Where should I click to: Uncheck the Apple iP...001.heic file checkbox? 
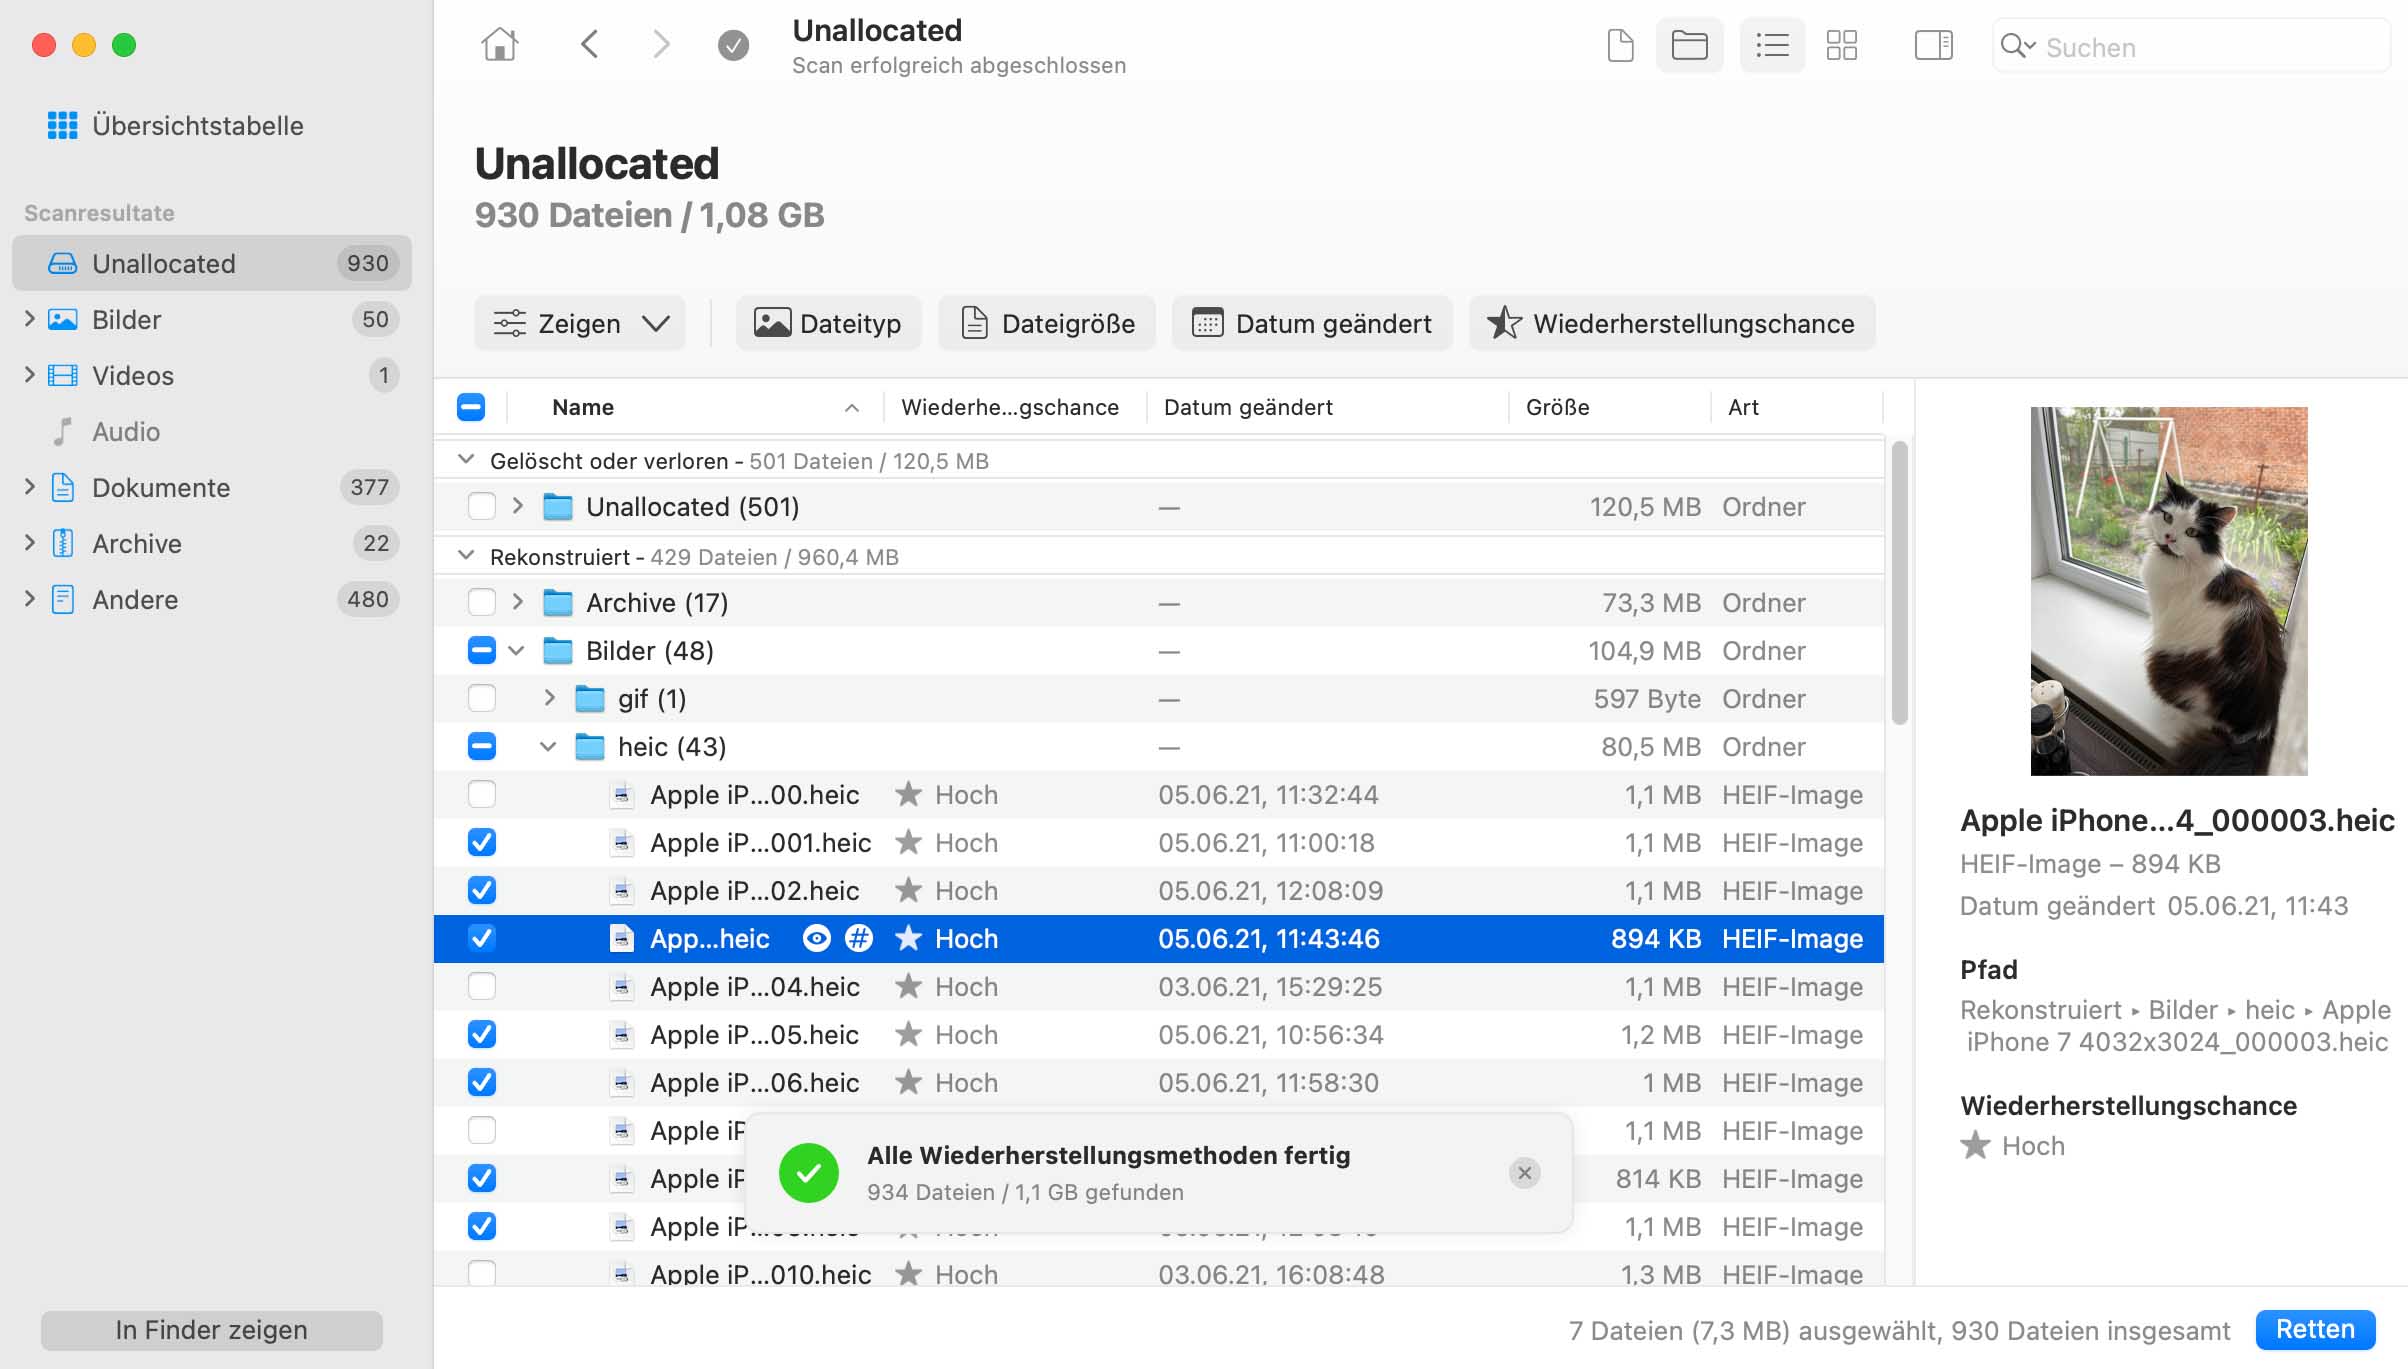tap(482, 843)
